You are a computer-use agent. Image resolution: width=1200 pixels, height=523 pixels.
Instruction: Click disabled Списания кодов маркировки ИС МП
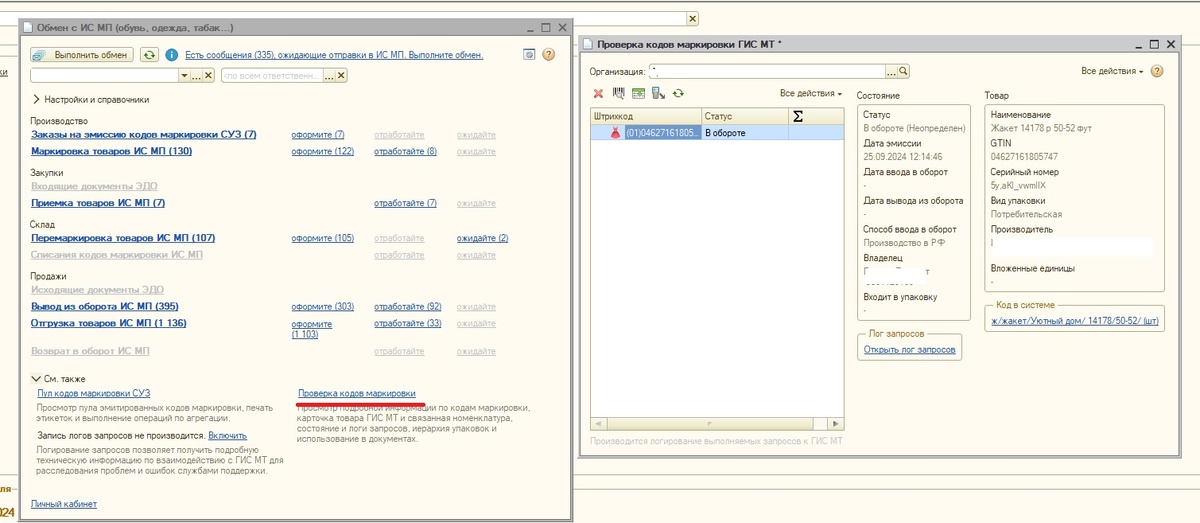(116, 255)
